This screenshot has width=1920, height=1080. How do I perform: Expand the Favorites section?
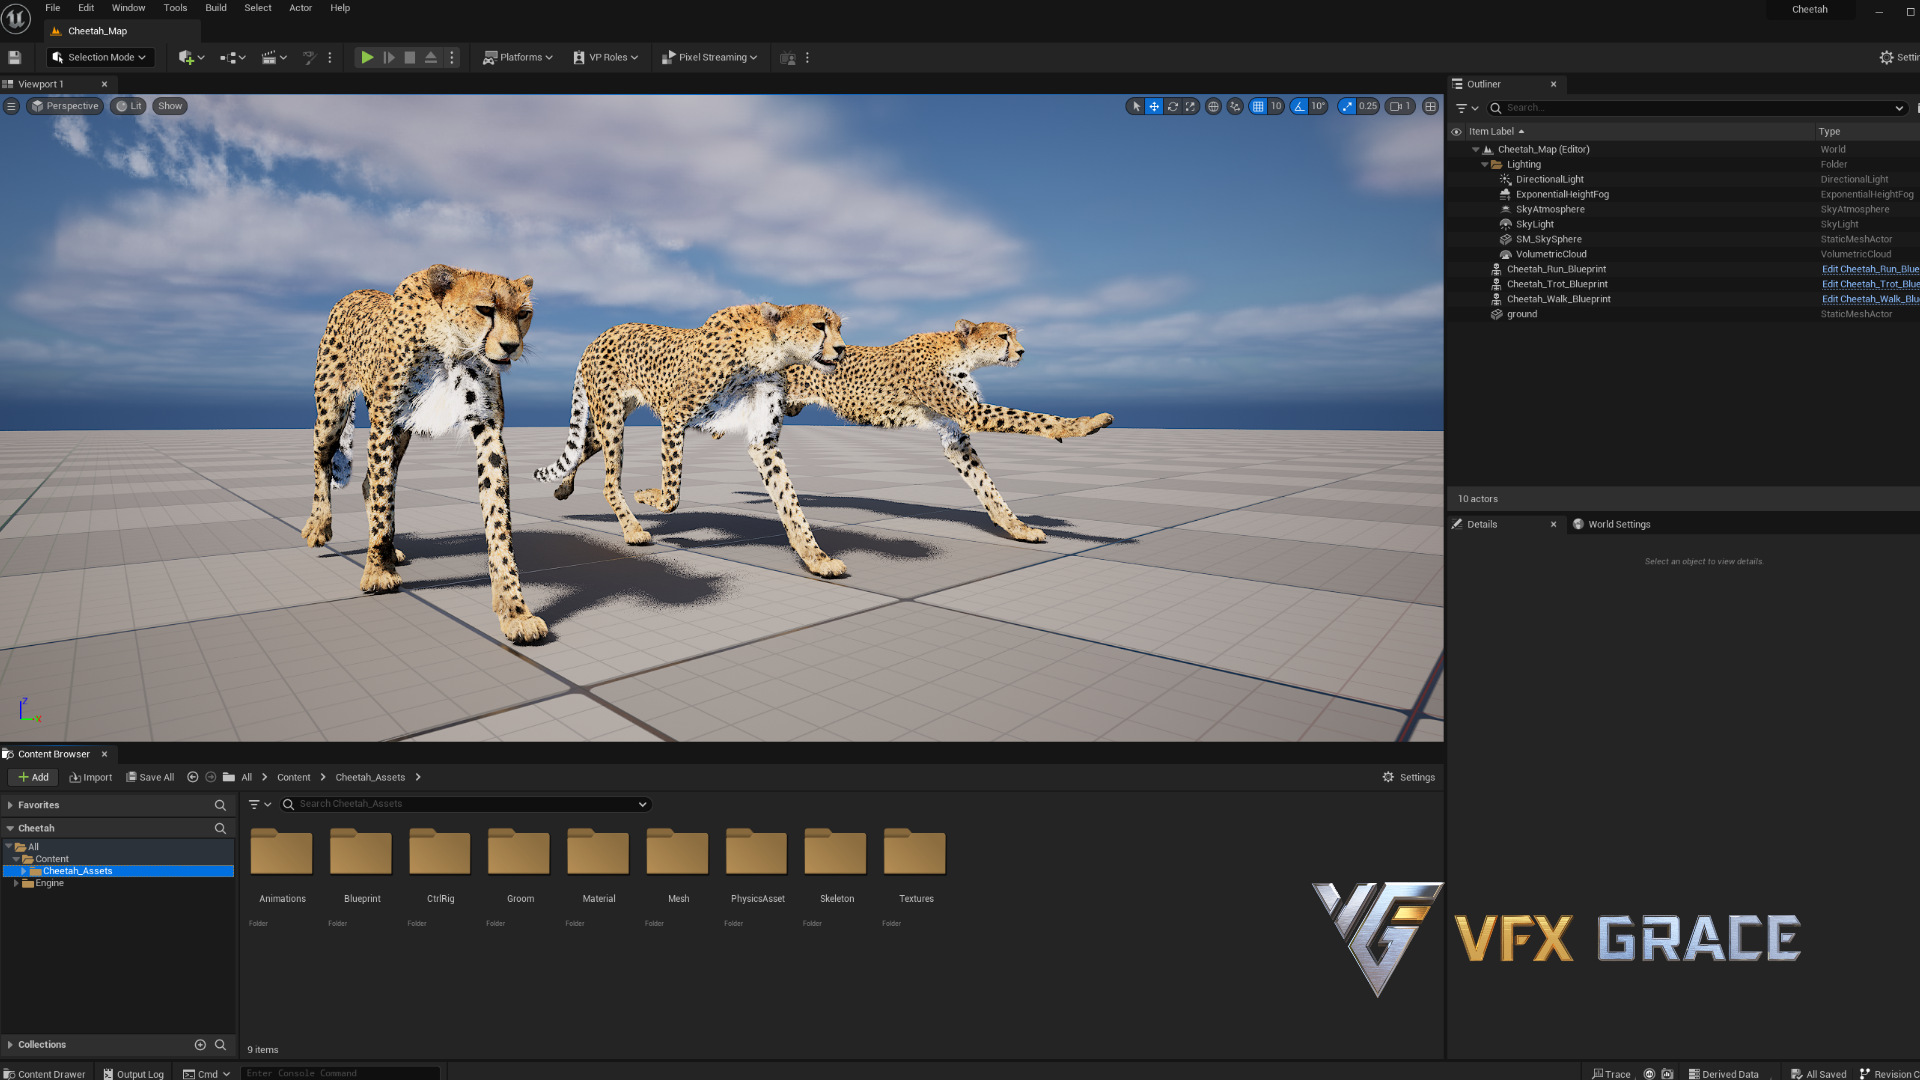10,806
